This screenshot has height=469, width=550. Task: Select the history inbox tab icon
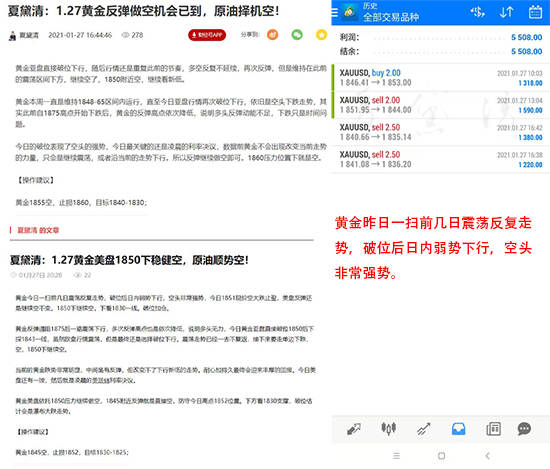coord(458,429)
